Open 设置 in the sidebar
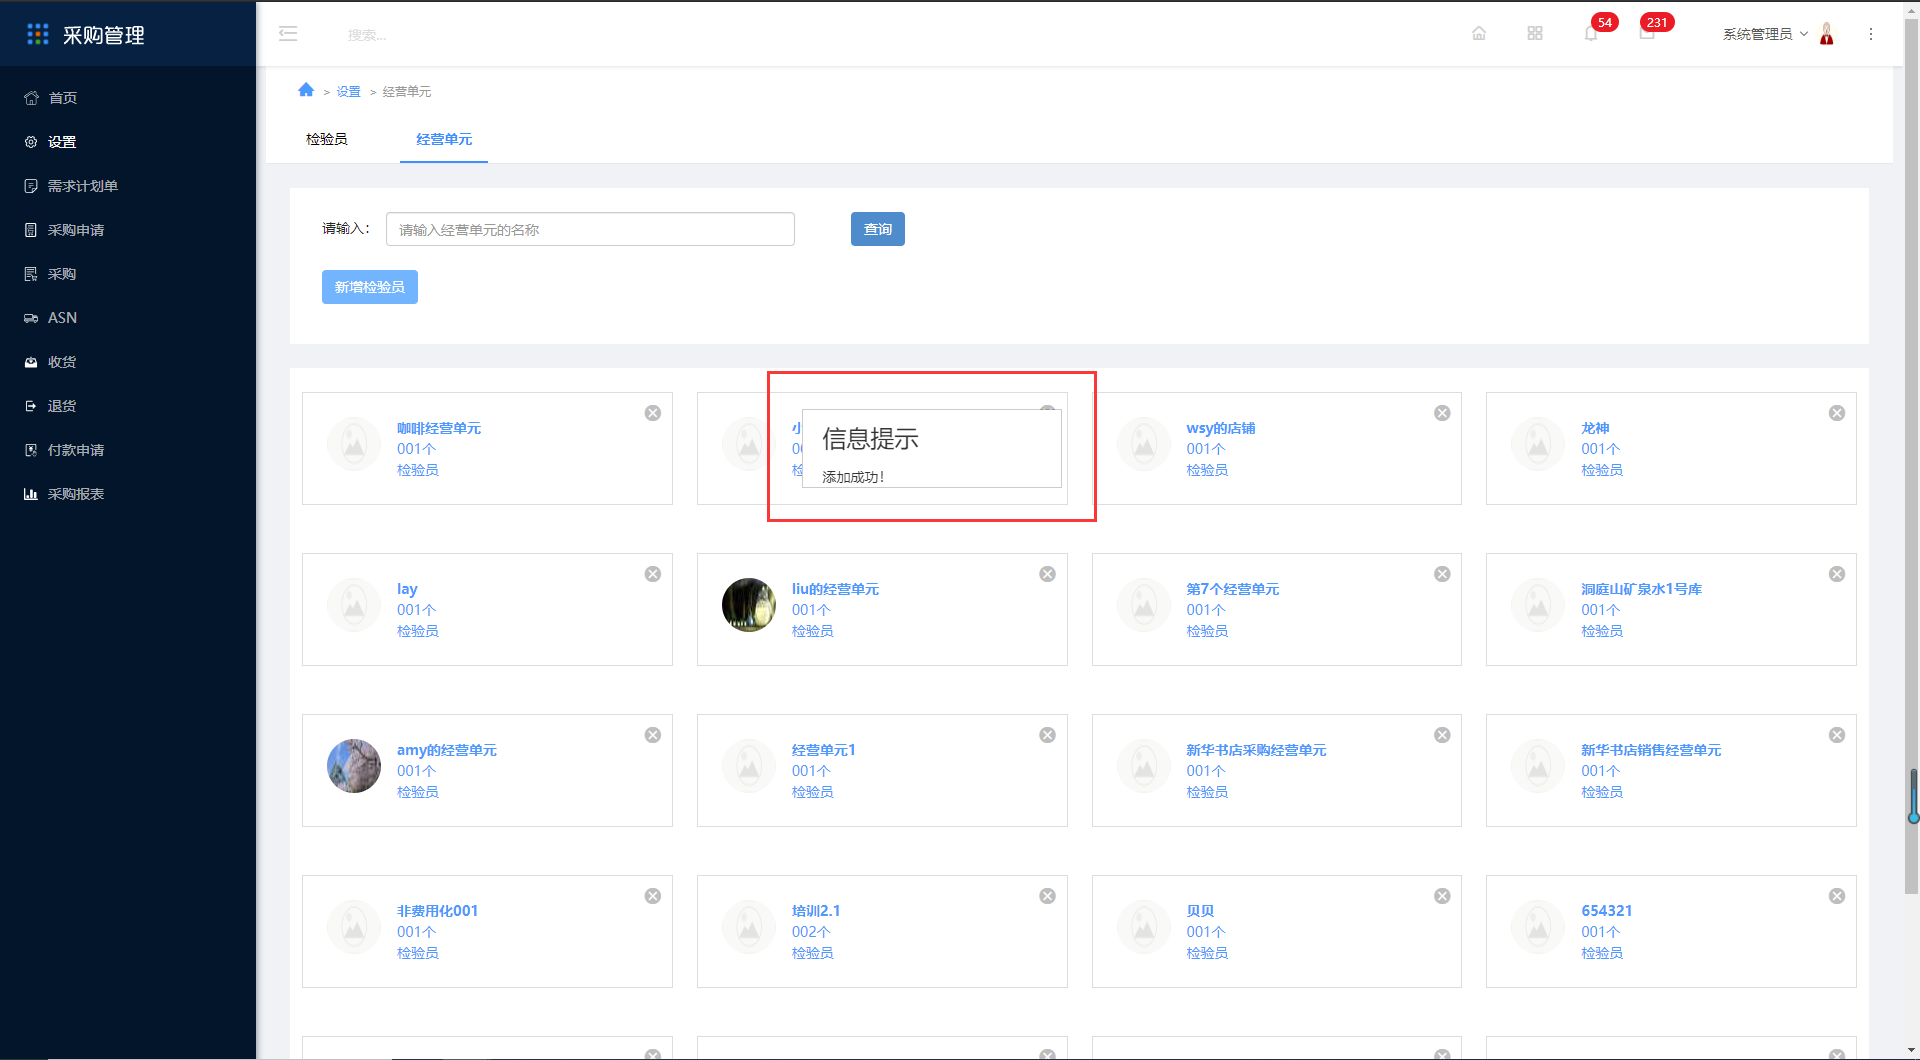This screenshot has width=1920, height=1060. click(128, 142)
